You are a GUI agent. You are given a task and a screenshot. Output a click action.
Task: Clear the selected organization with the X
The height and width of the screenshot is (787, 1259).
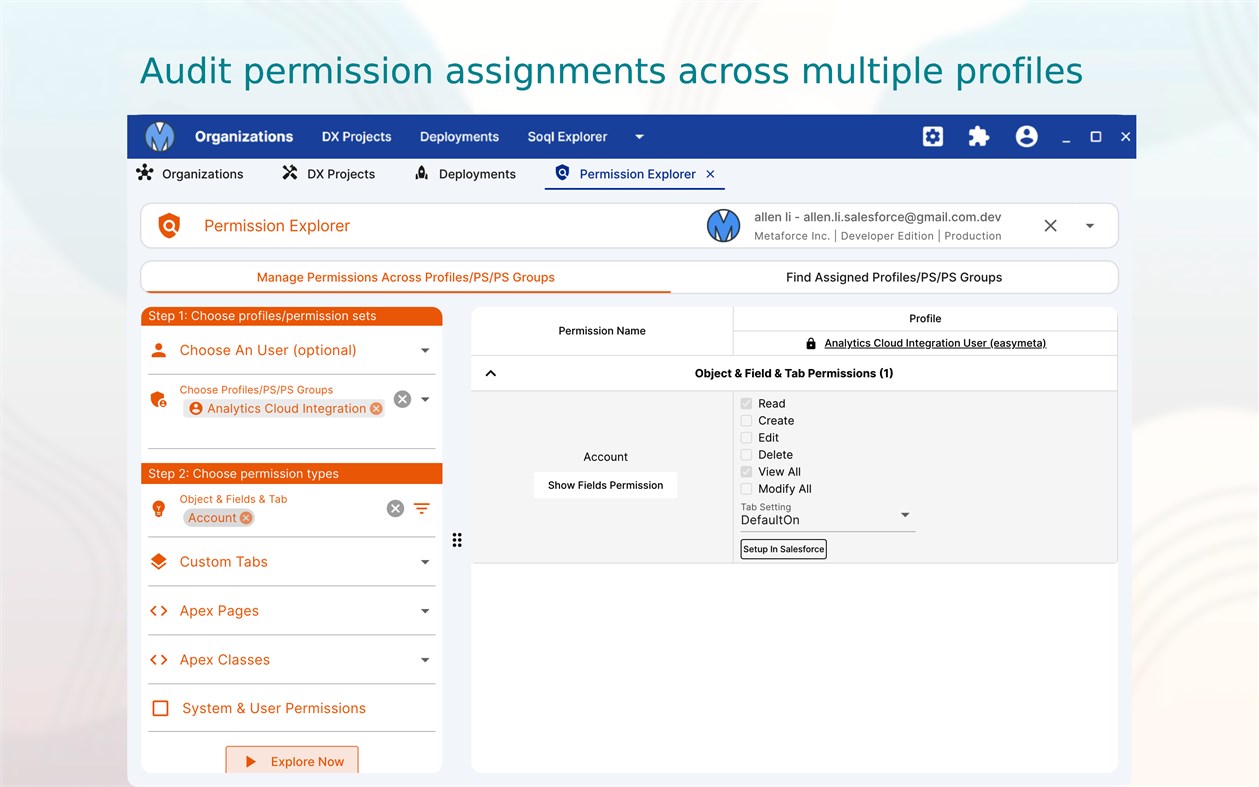1050,226
